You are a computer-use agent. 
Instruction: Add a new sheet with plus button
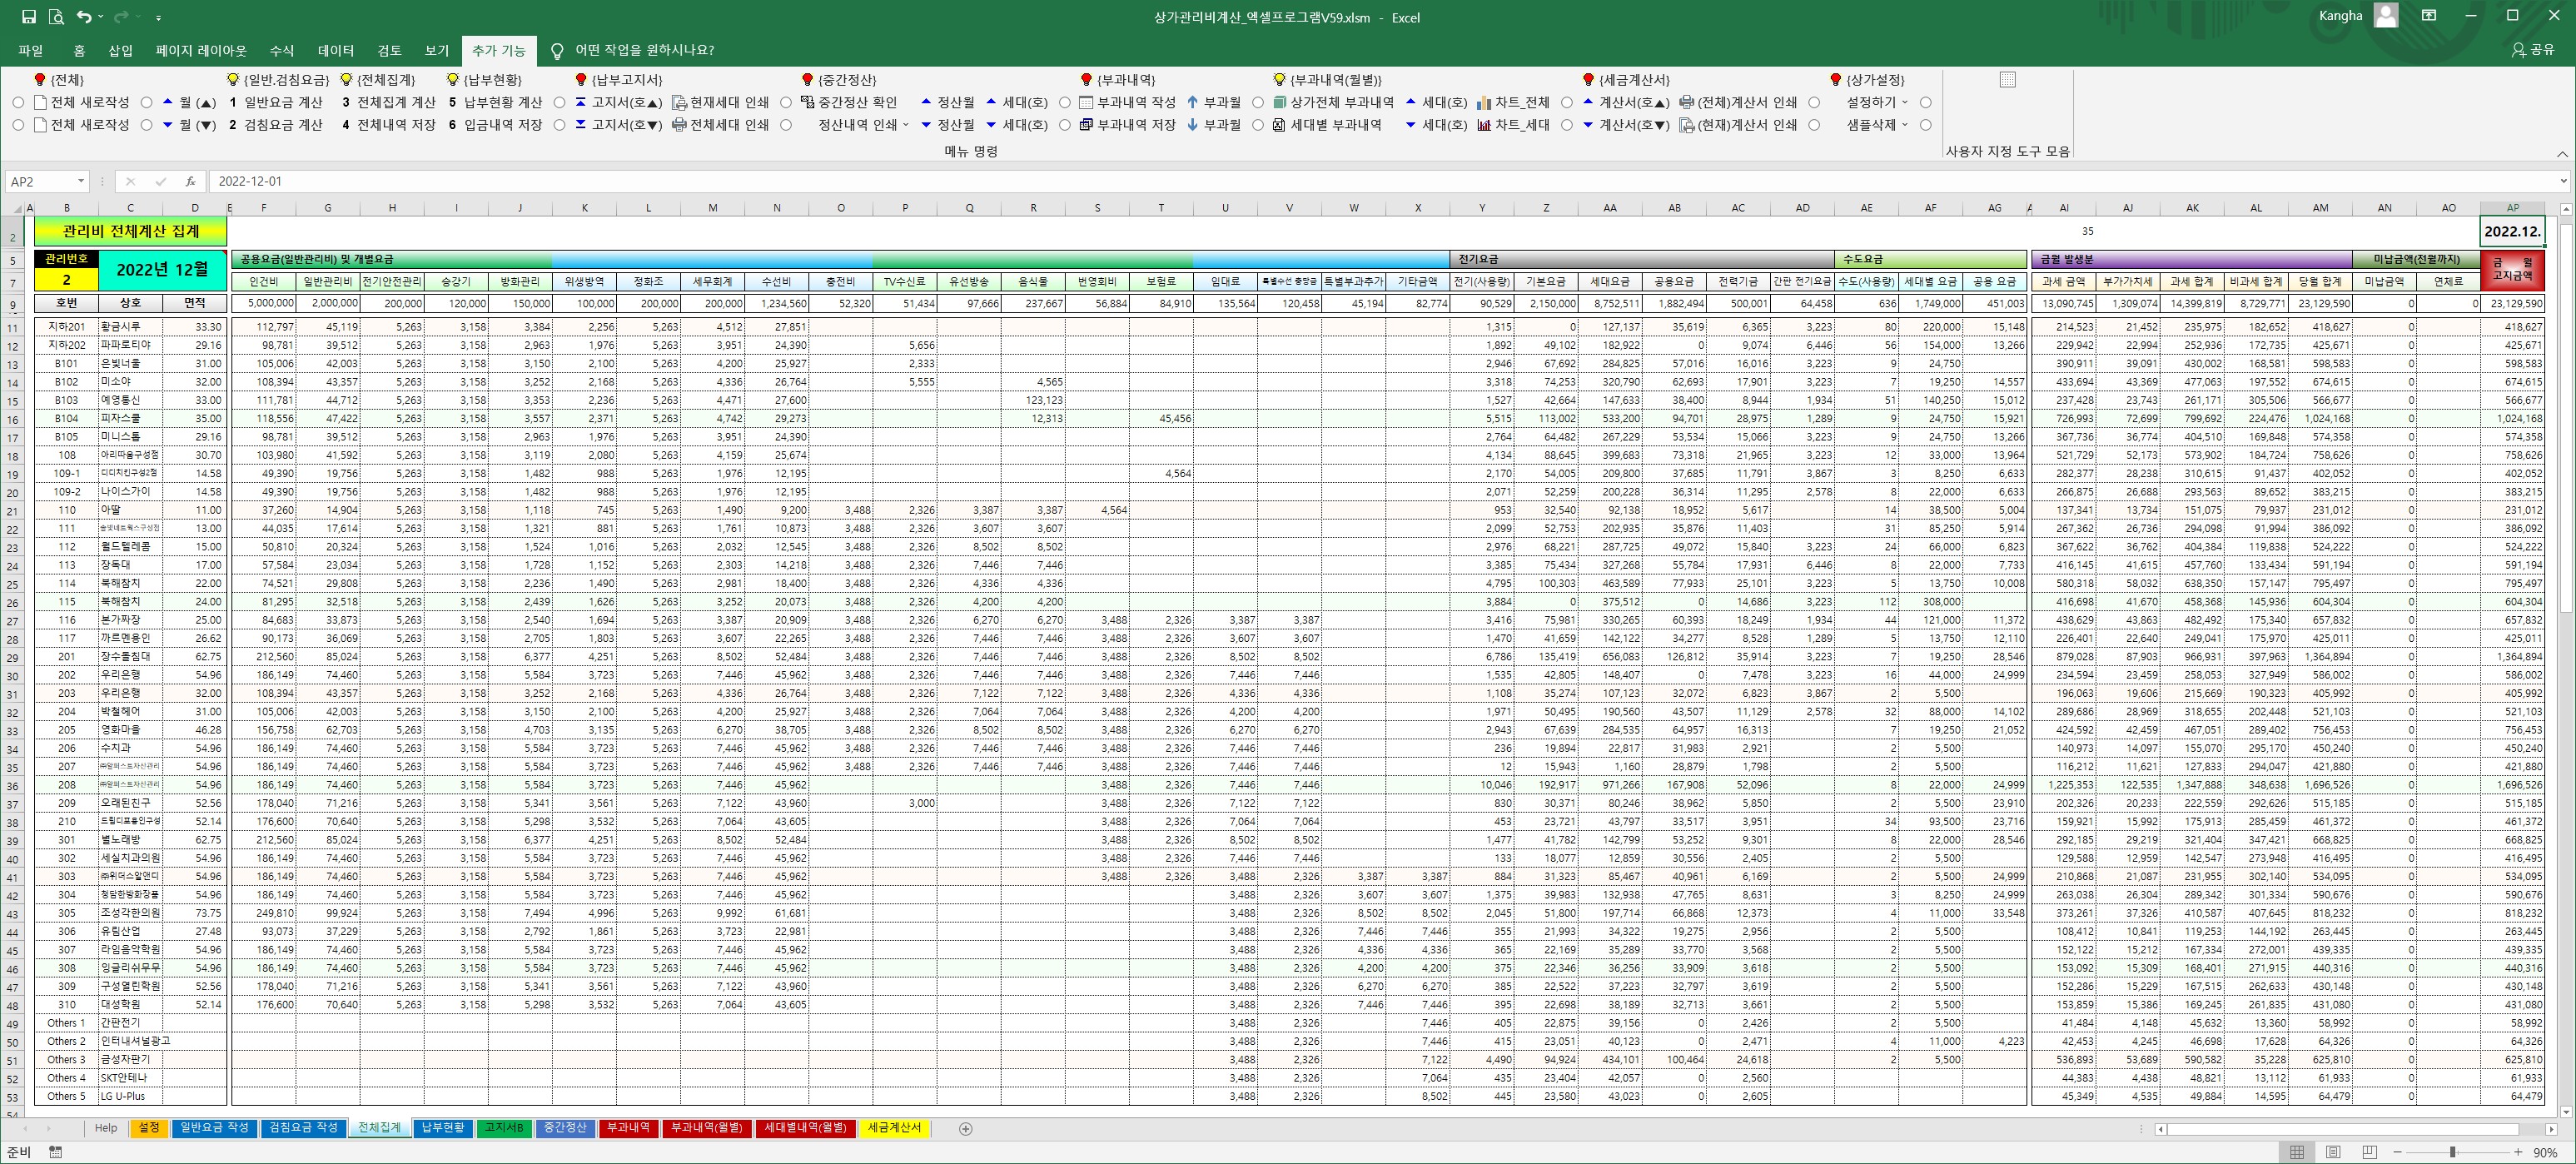pos(965,1129)
